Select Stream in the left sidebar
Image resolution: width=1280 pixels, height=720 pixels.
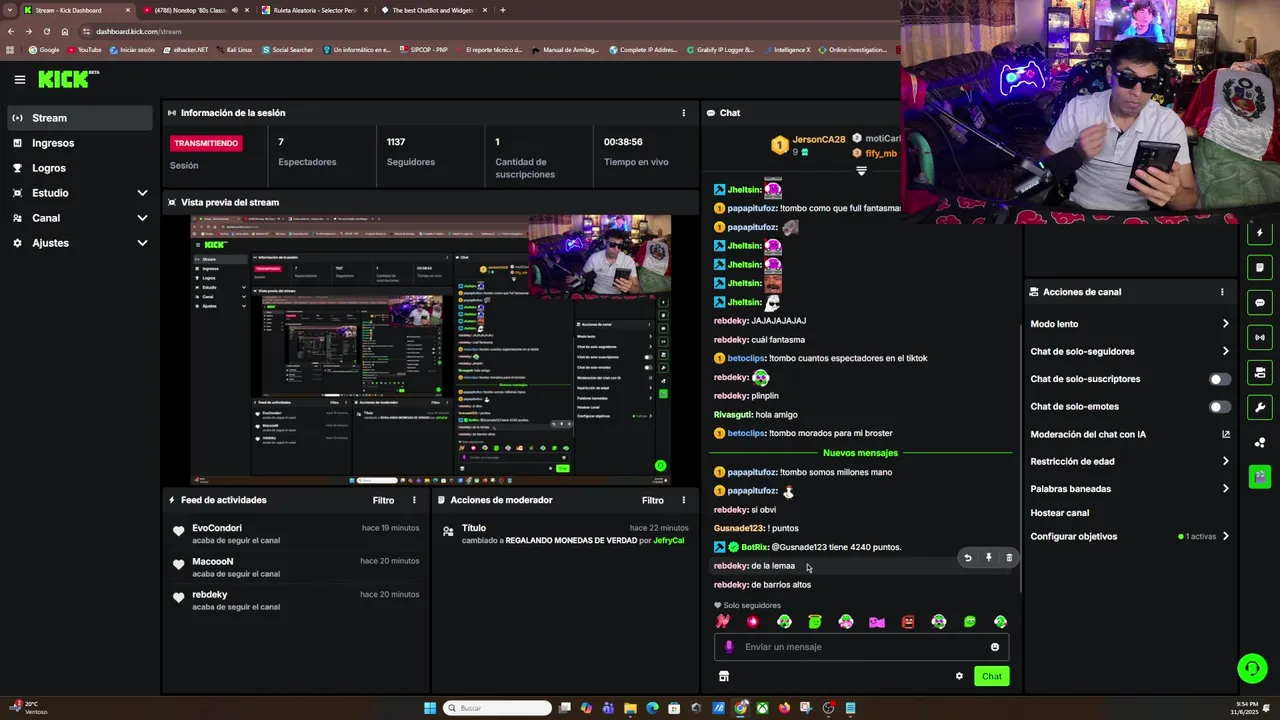pyautogui.click(x=80, y=118)
